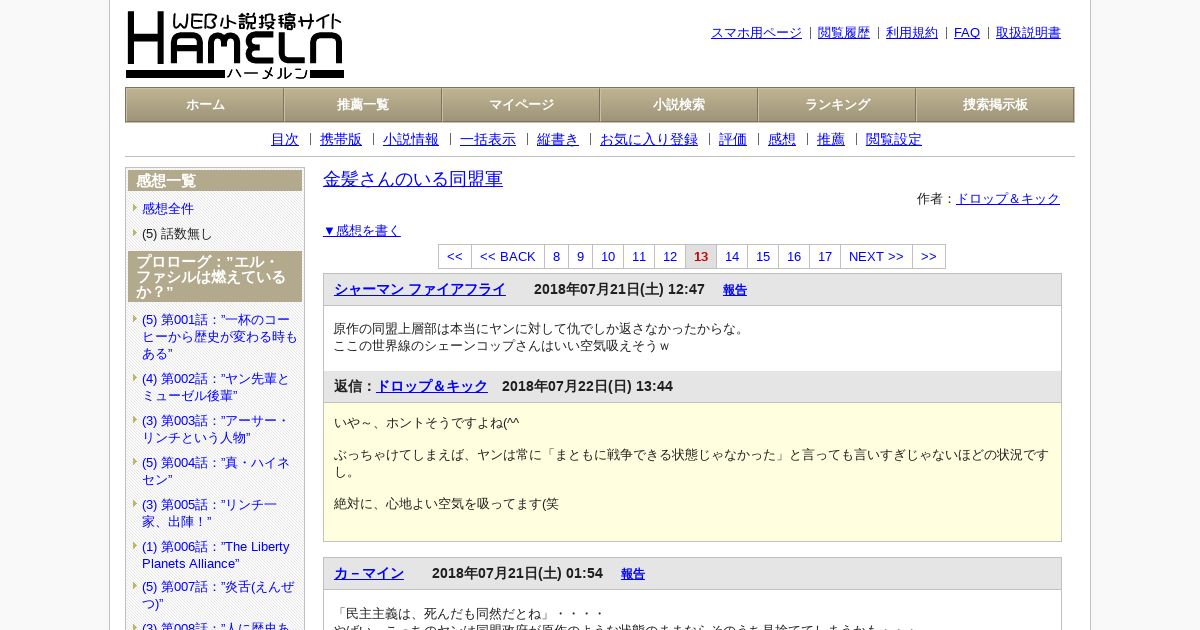Go to page 11
Viewport: 1200px width, 630px height.
click(x=639, y=257)
